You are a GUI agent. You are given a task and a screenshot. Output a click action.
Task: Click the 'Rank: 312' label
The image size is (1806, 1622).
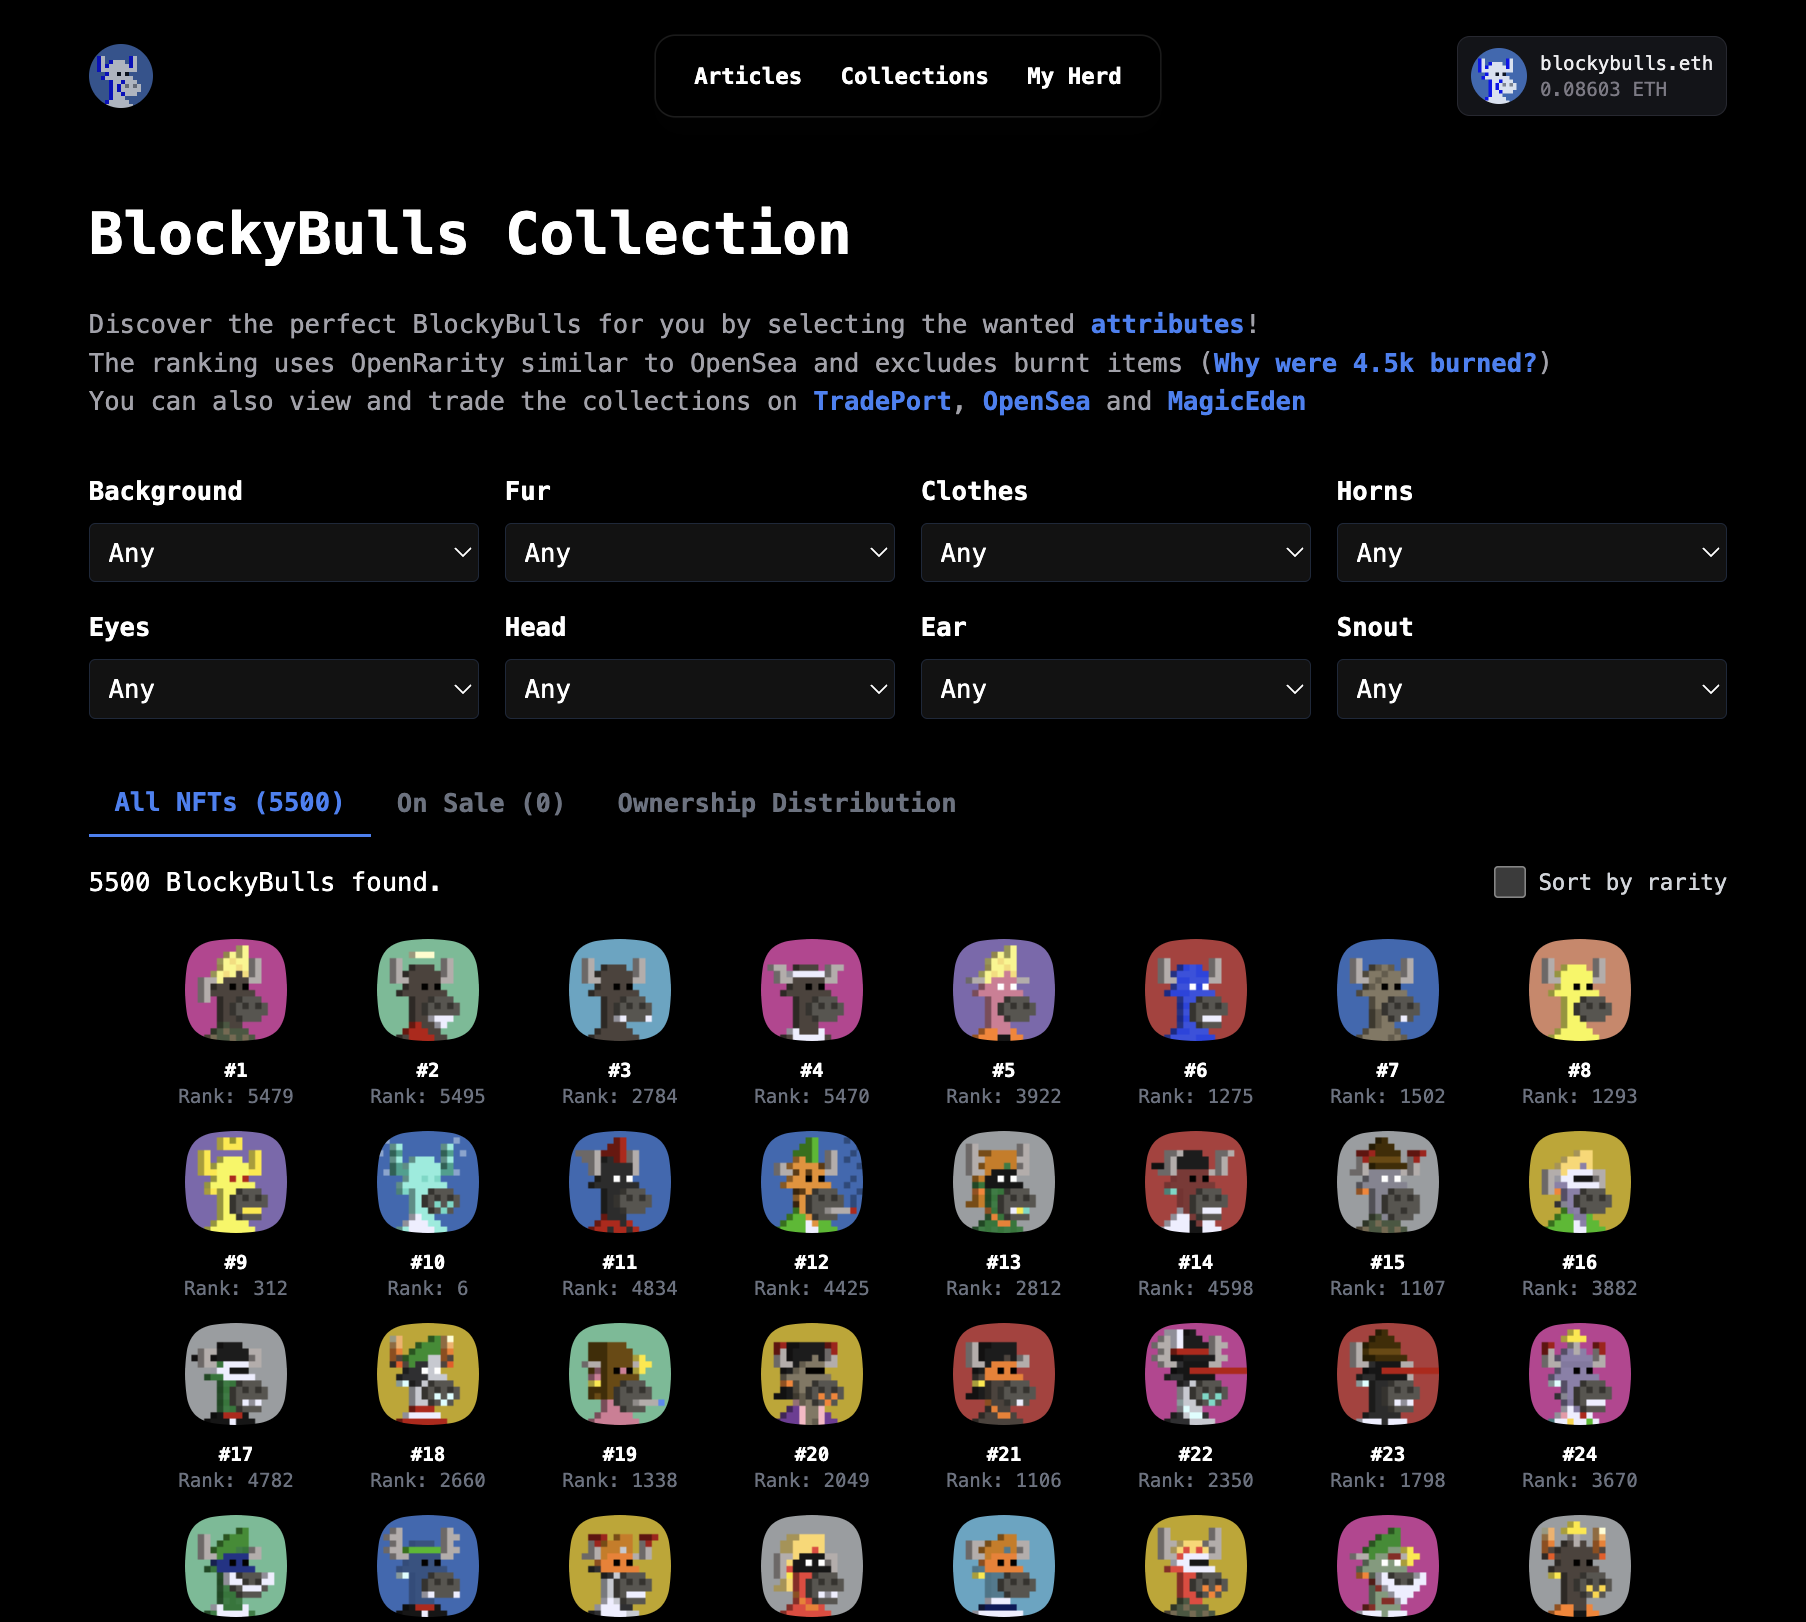pos(236,1288)
